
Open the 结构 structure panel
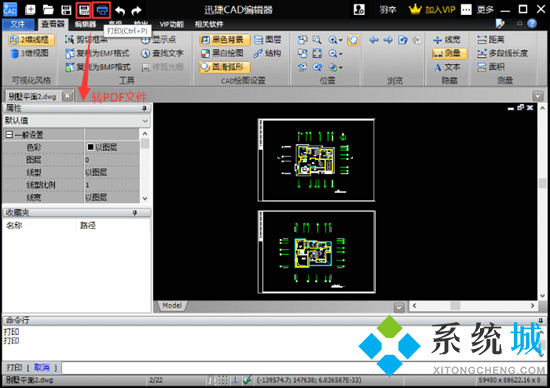point(268,53)
